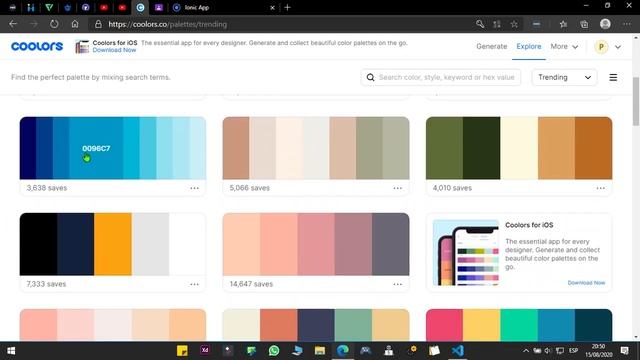Click the gray-purple swatch in 14,647 saves palette
The image size is (640, 360).
tap(390, 244)
